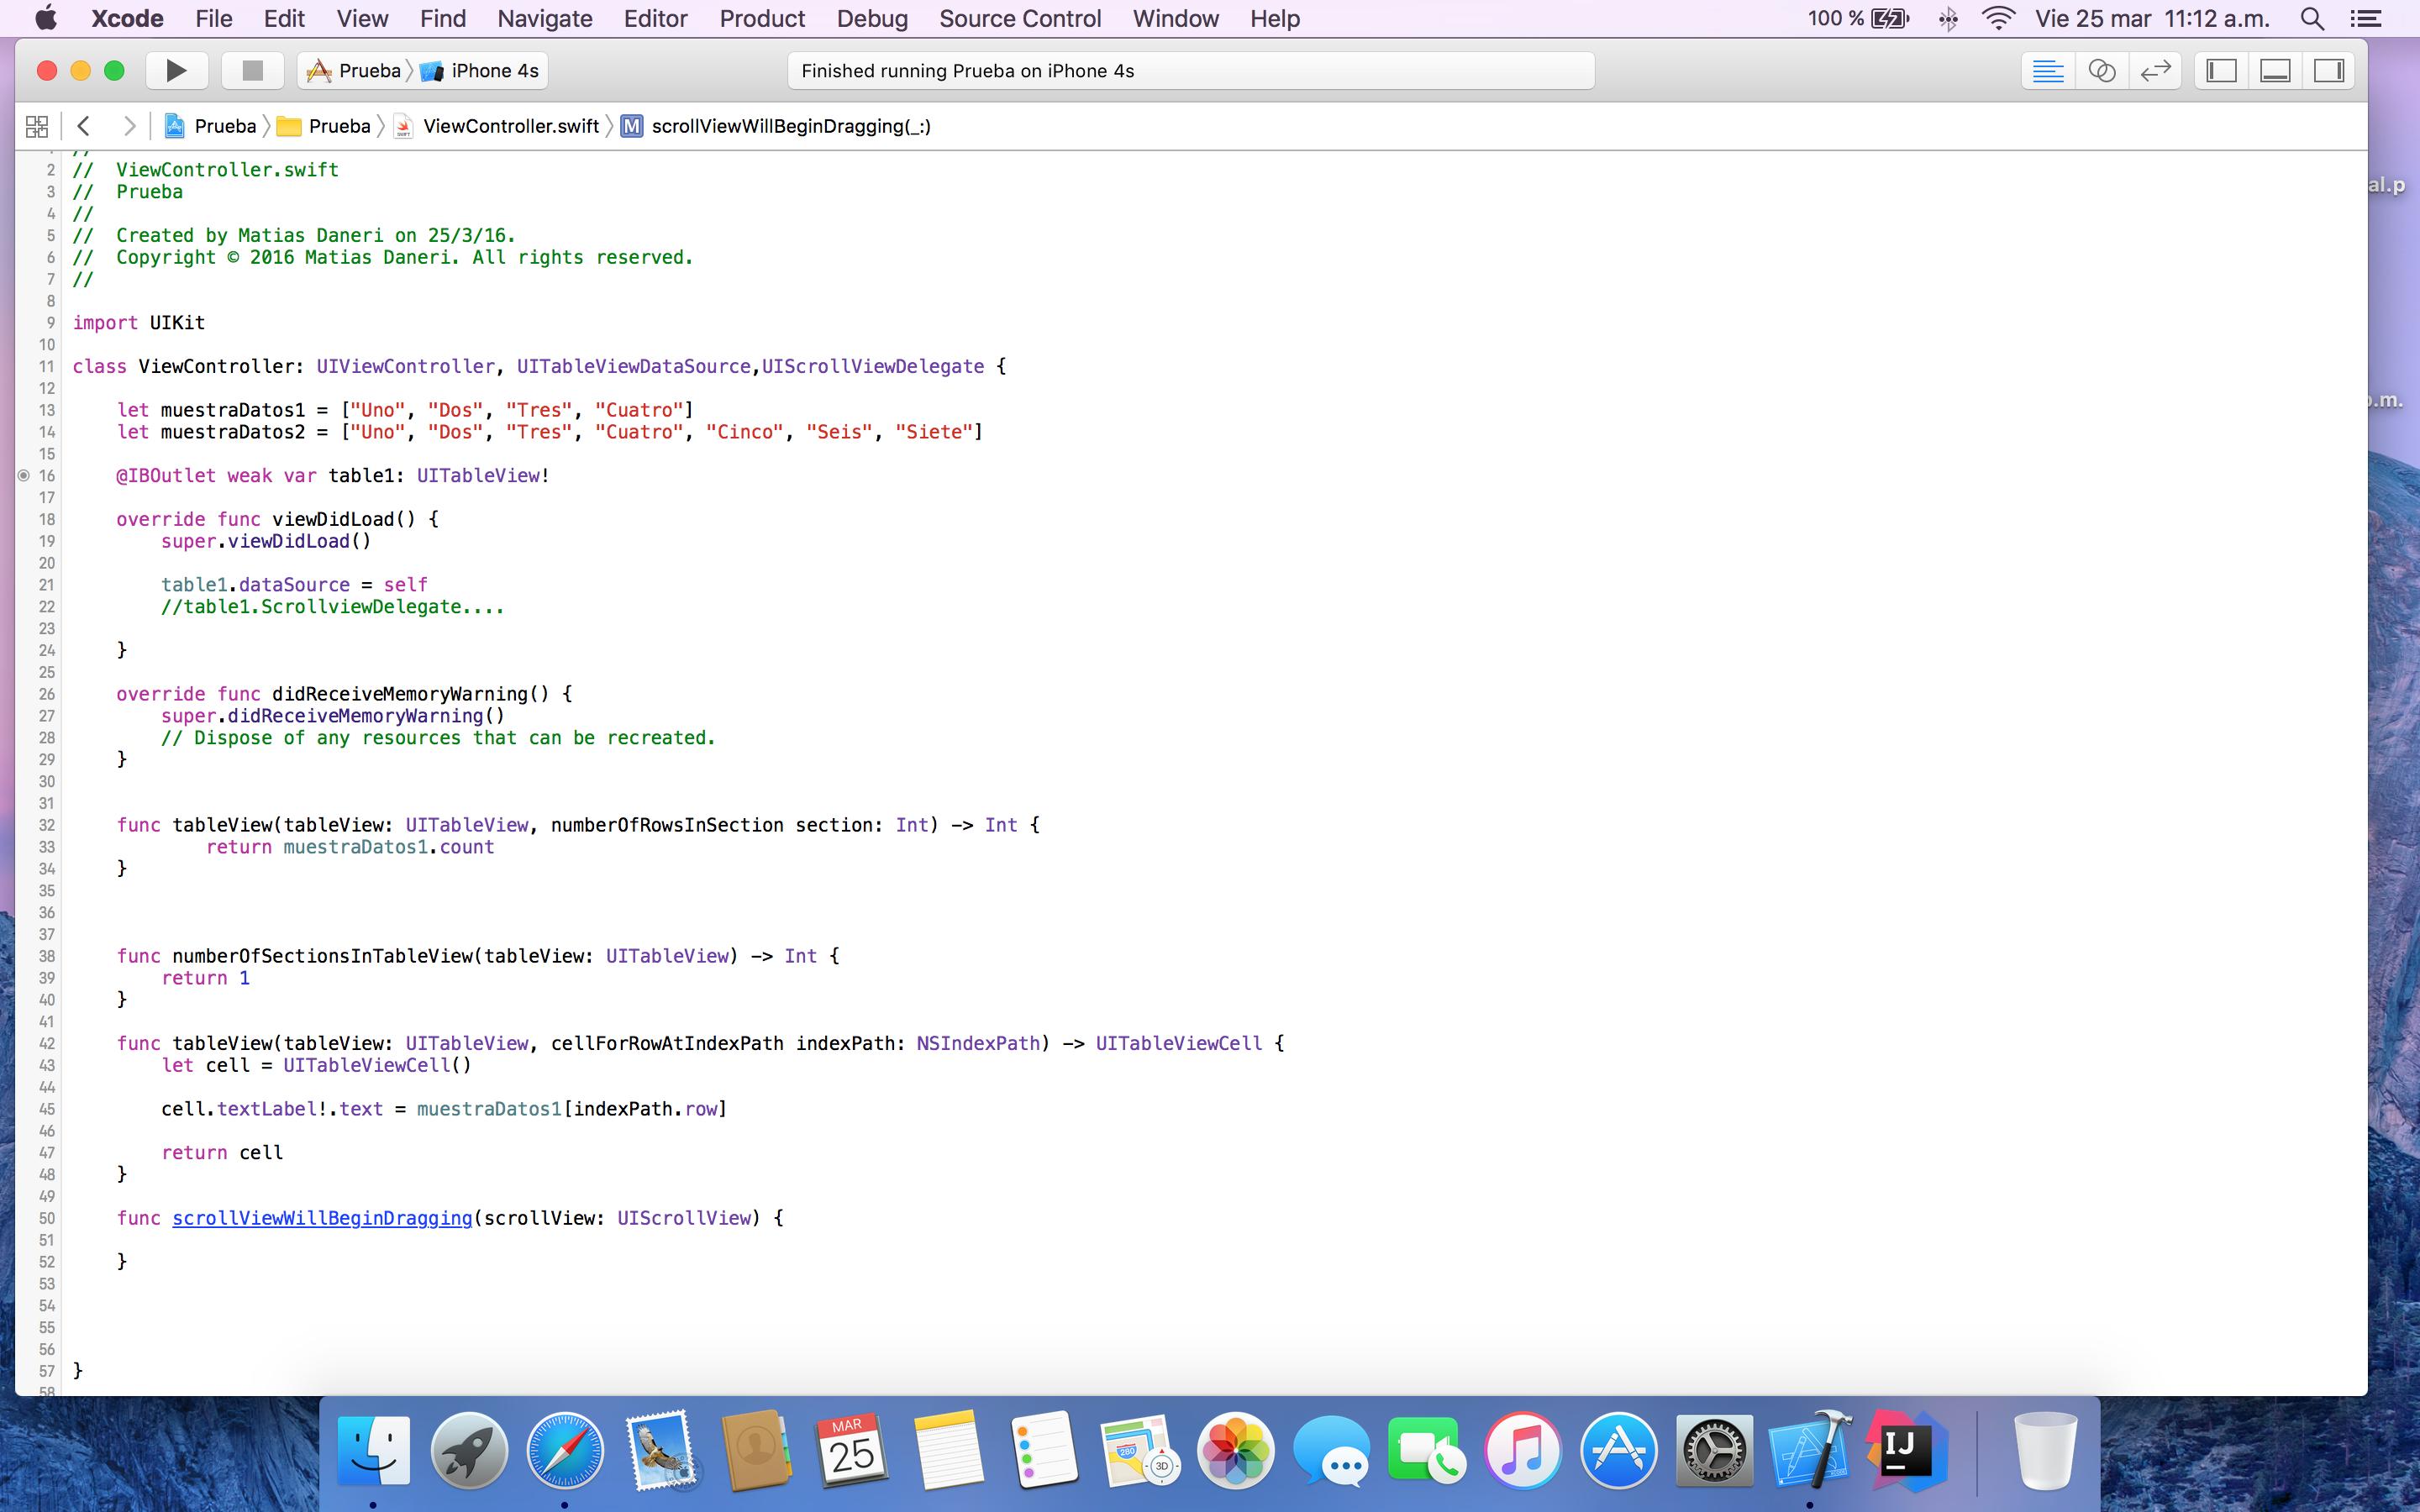Click the Assistant editor icon
This screenshot has height=1512, width=2420.
[2105, 70]
